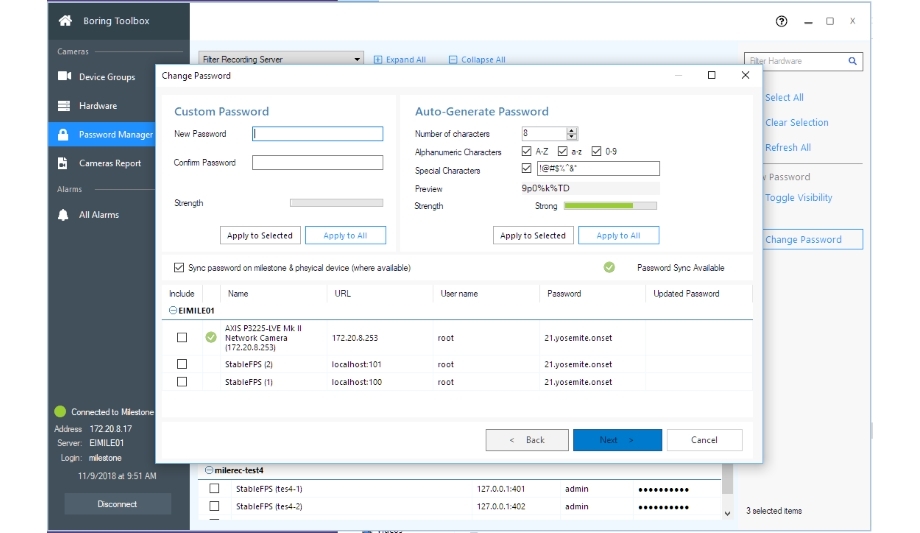Open Filter Recording Server dropdown
Screen dimensions: 920x533
click(357, 60)
